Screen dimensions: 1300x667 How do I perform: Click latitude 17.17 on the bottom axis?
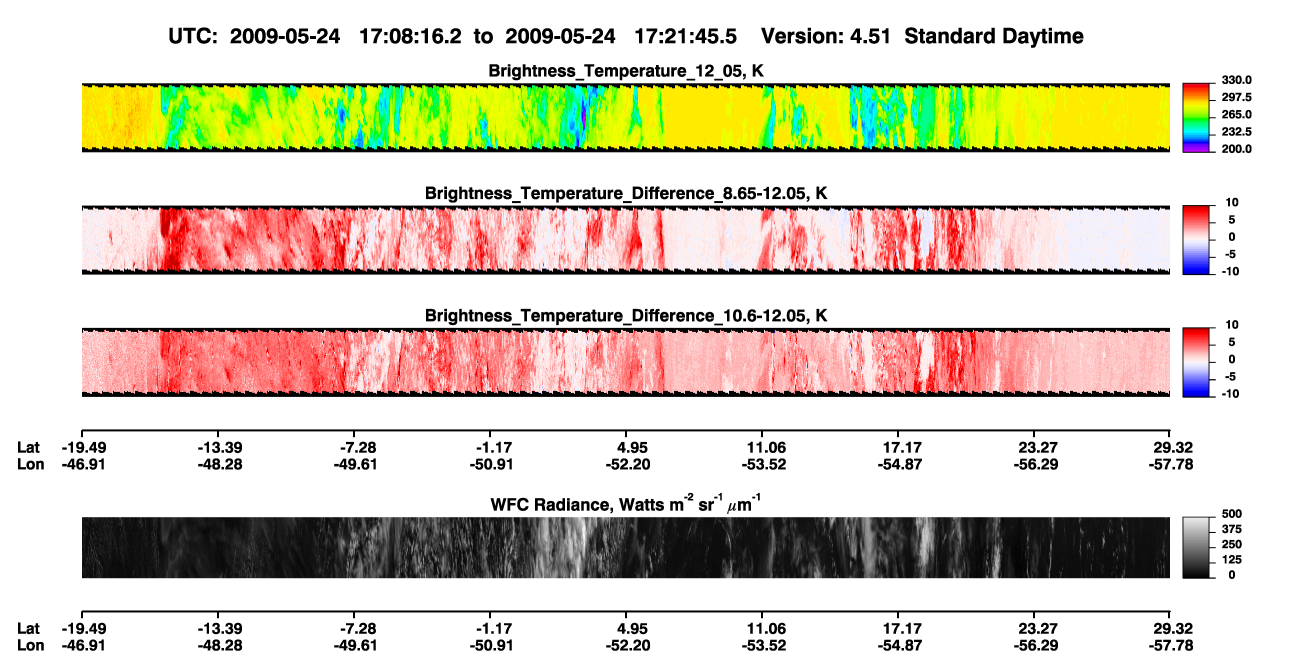[x=899, y=628]
